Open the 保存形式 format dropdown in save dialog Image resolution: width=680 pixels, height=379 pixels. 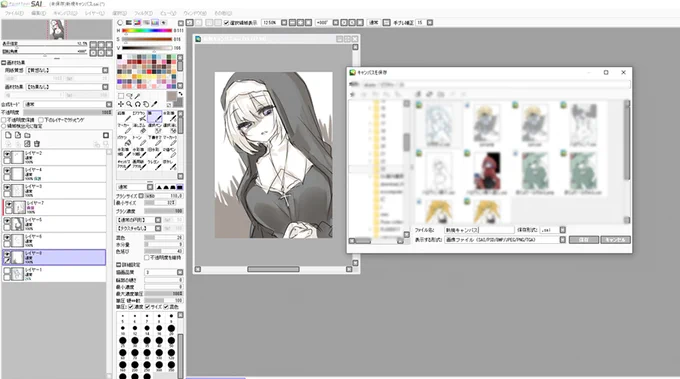coord(562,230)
